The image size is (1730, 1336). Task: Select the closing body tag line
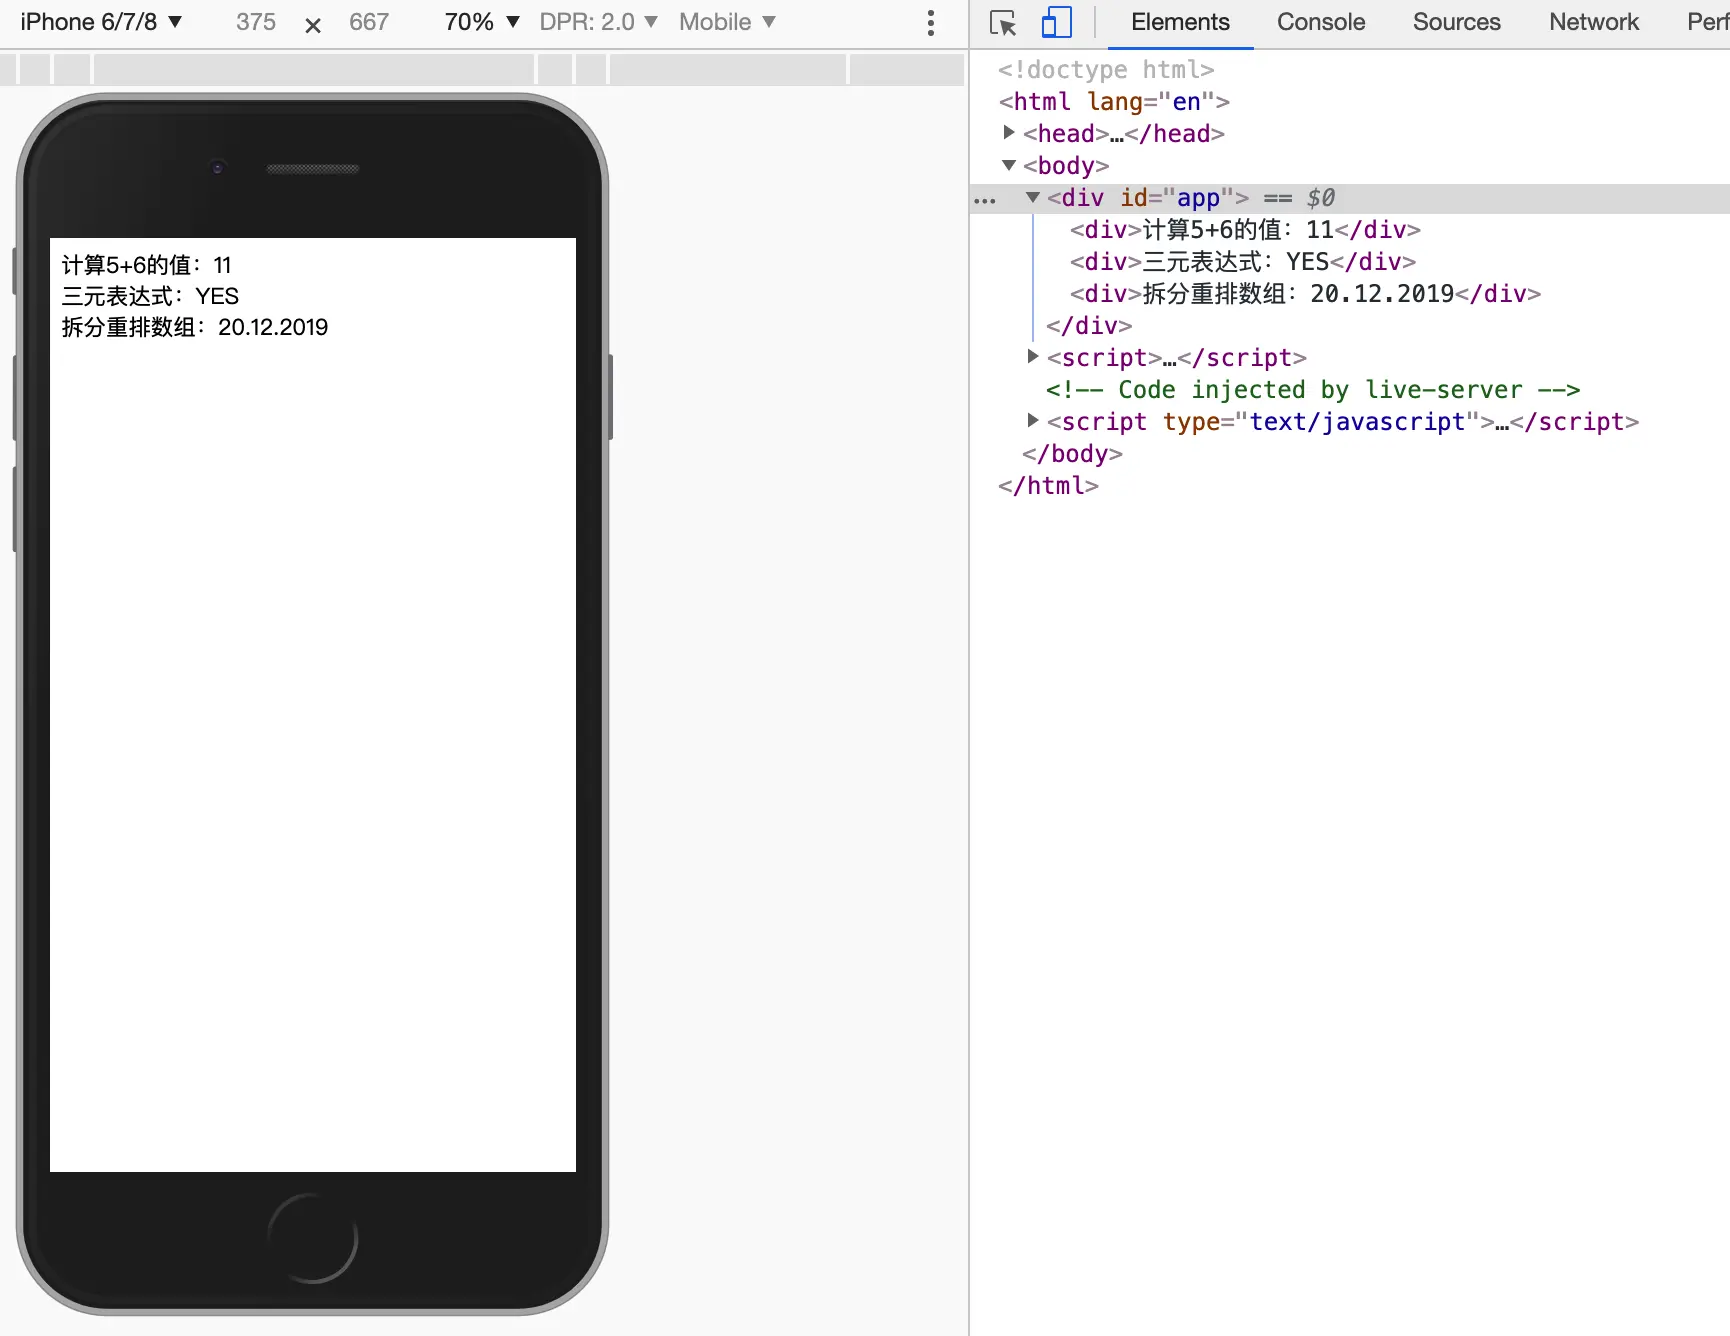point(1072,453)
